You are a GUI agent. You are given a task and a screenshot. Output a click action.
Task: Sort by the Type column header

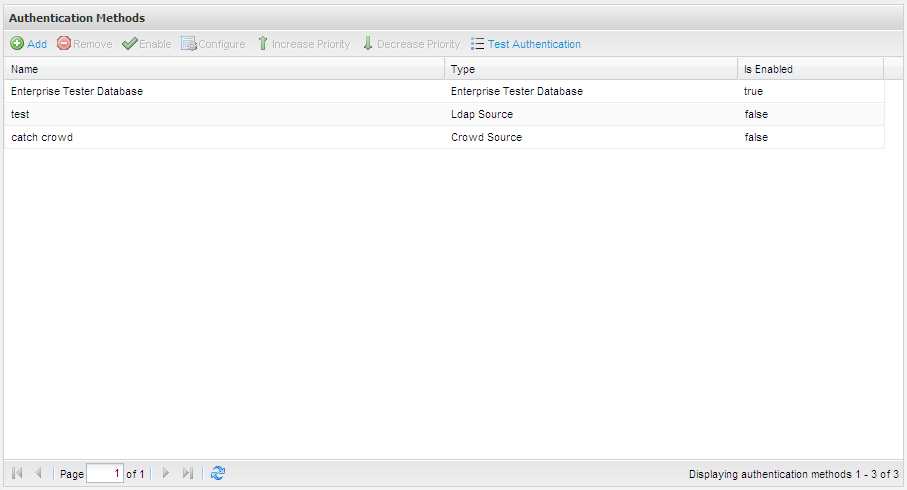click(590, 69)
